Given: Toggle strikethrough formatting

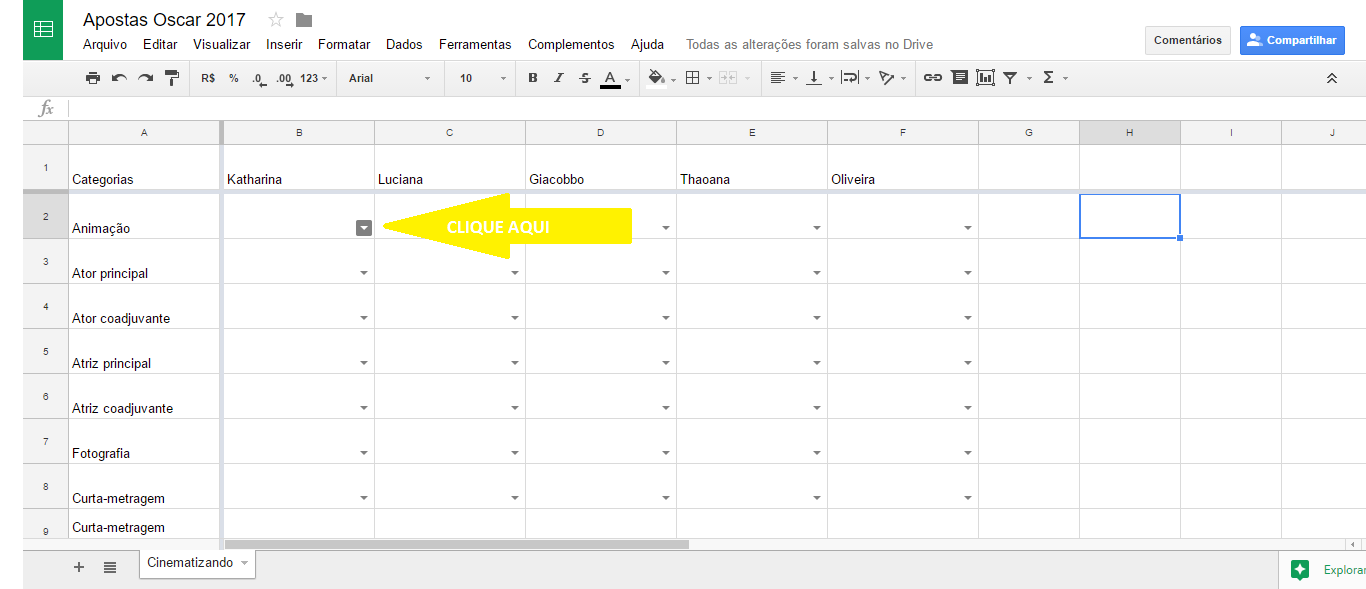Looking at the screenshot, I should coord(585,78).
